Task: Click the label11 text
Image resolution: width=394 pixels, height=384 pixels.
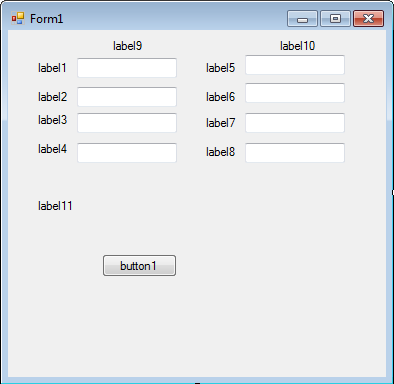Action: (x=55, y=206)
